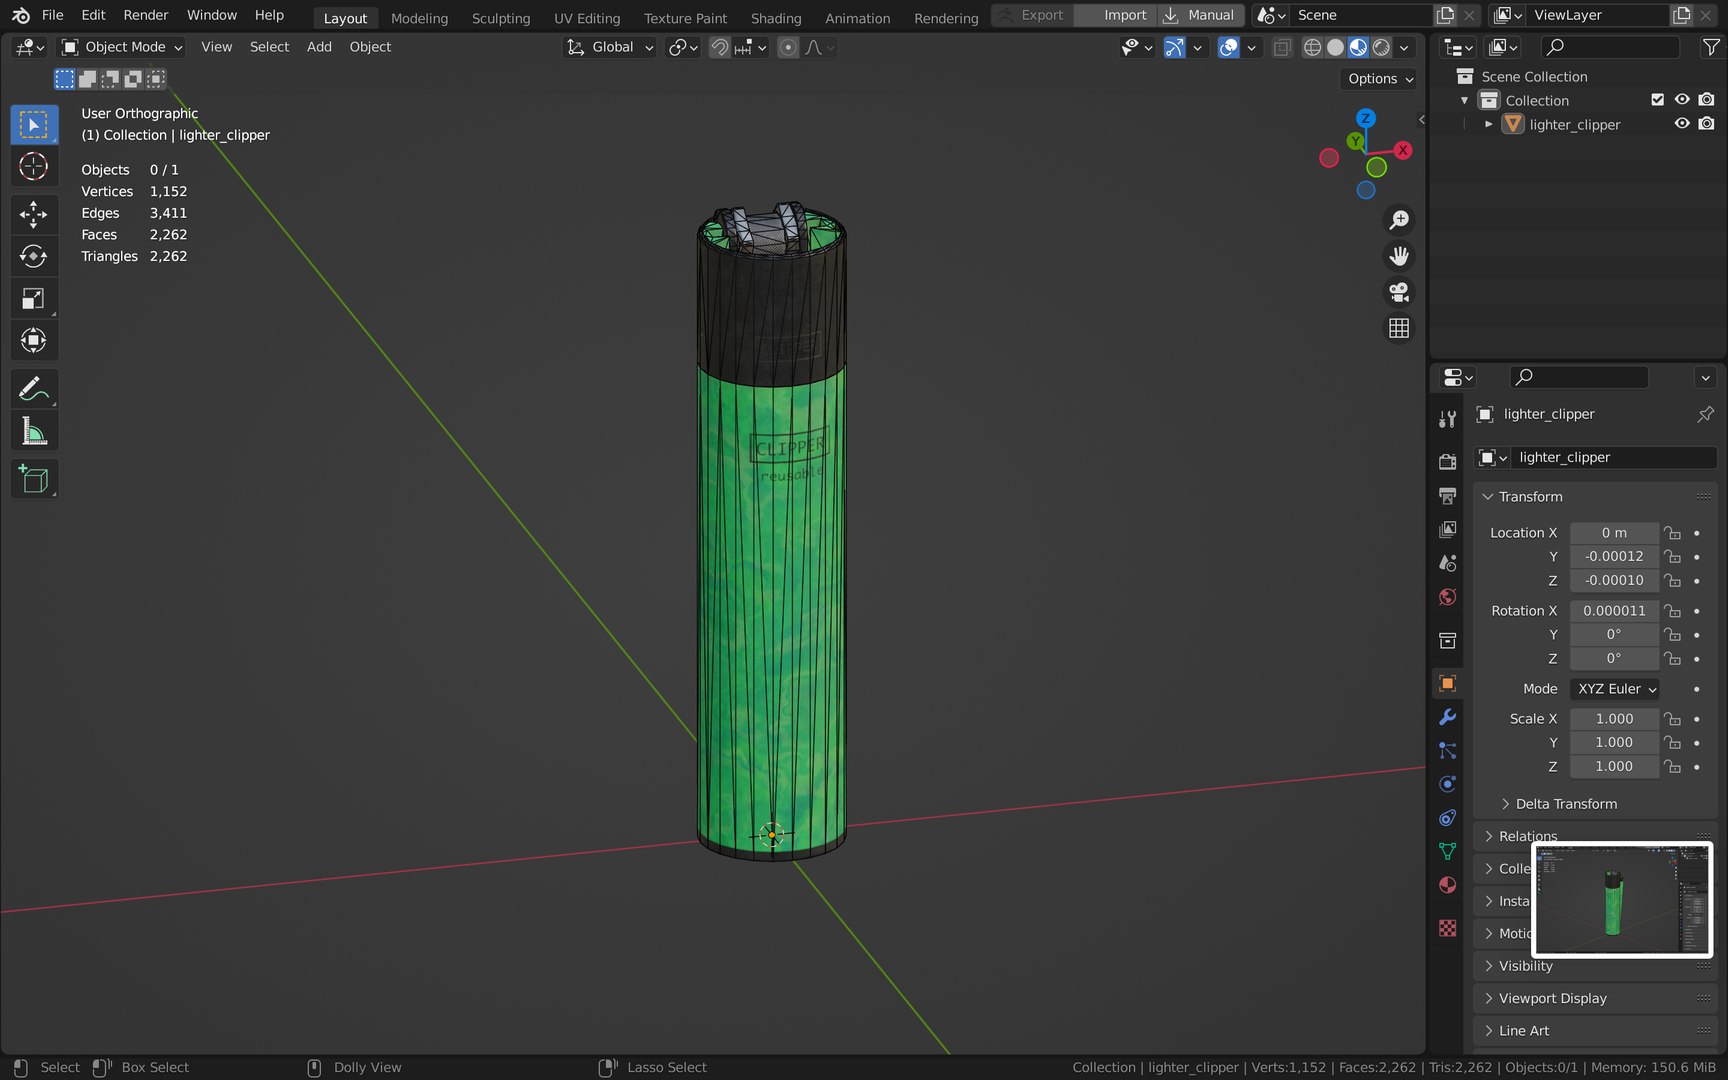Screen dimensions: 1728x1080
Task: Click the outliner search field
Action: [x=1610, y=47]
